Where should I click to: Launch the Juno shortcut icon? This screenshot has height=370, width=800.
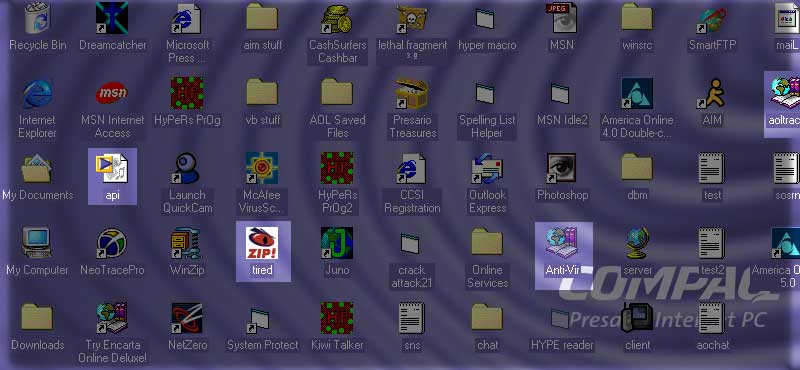click(x=337, y=243)
